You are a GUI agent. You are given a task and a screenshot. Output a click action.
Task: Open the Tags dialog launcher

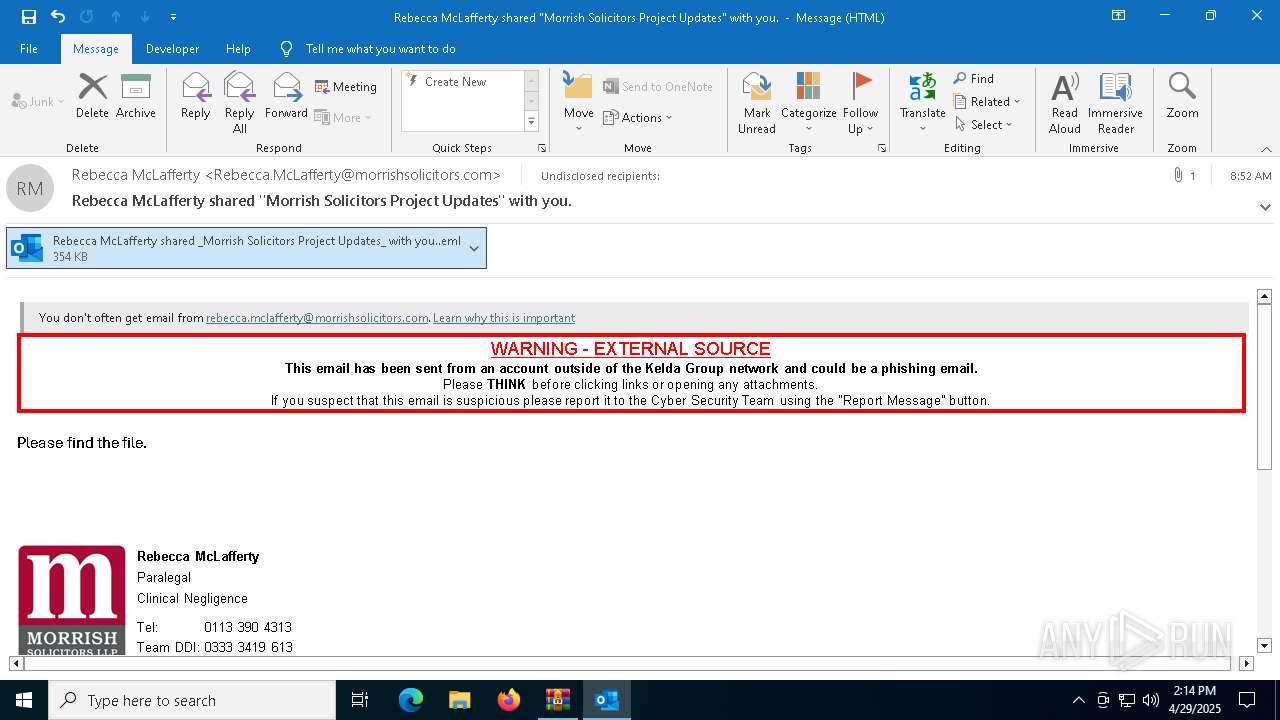click(882, 148)
